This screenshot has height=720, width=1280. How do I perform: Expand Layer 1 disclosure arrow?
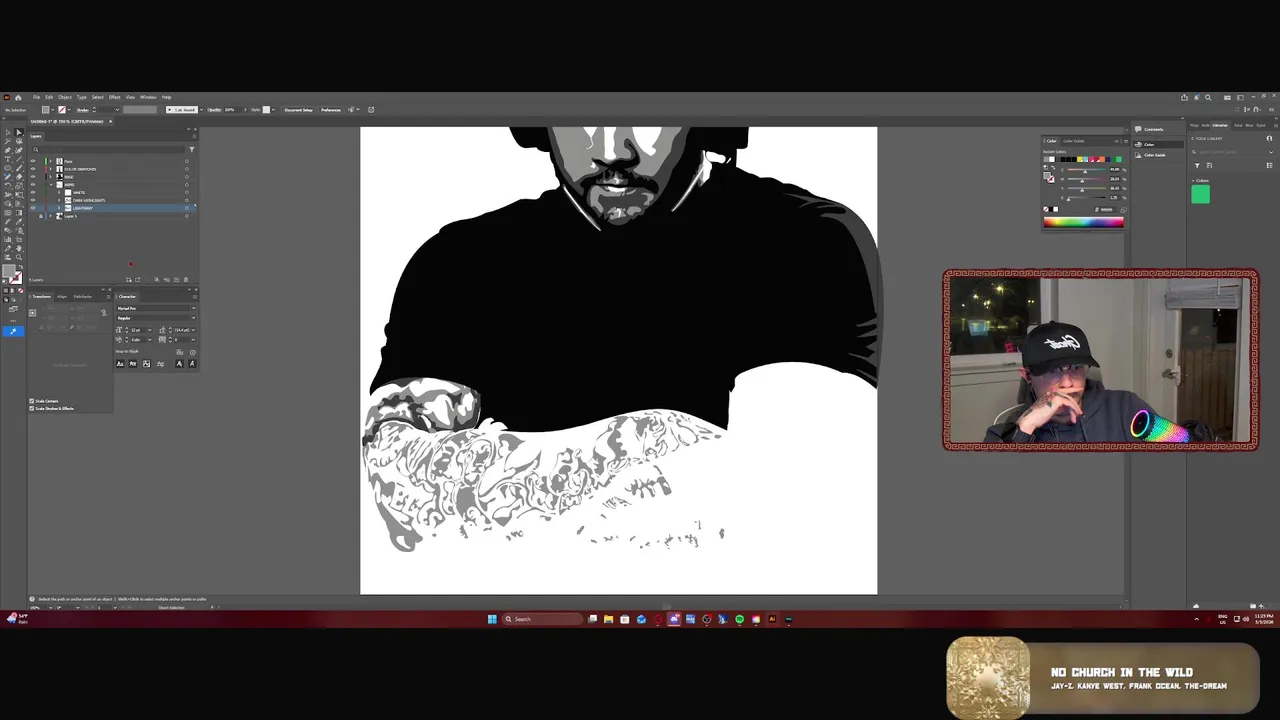click(x=50, y=216)
